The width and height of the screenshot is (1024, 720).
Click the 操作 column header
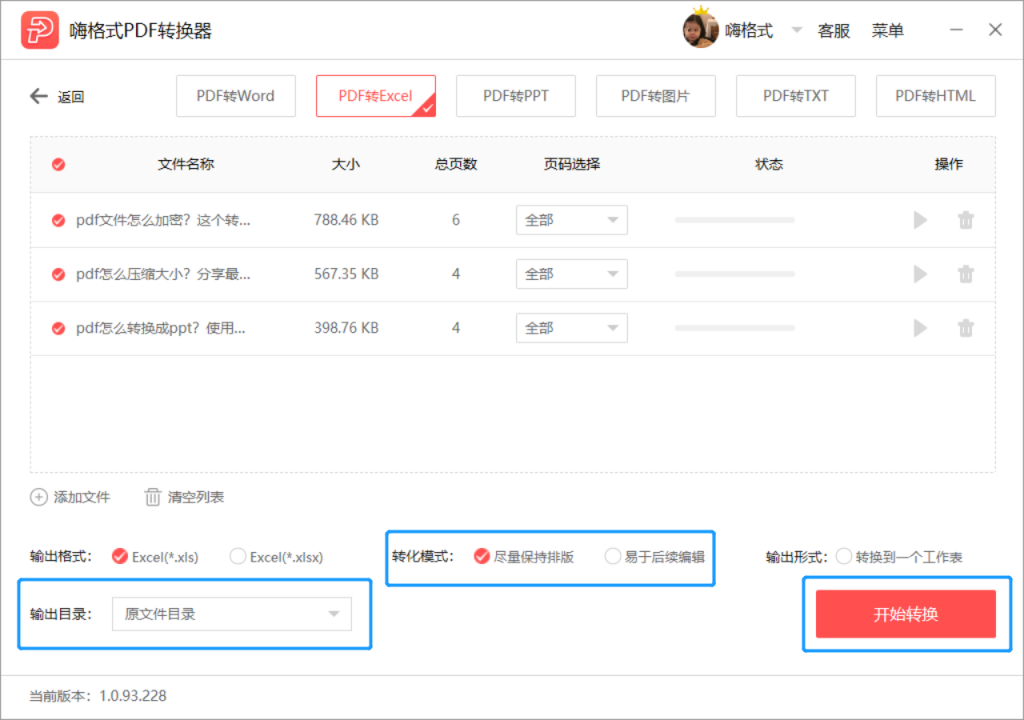pos(948,164)
